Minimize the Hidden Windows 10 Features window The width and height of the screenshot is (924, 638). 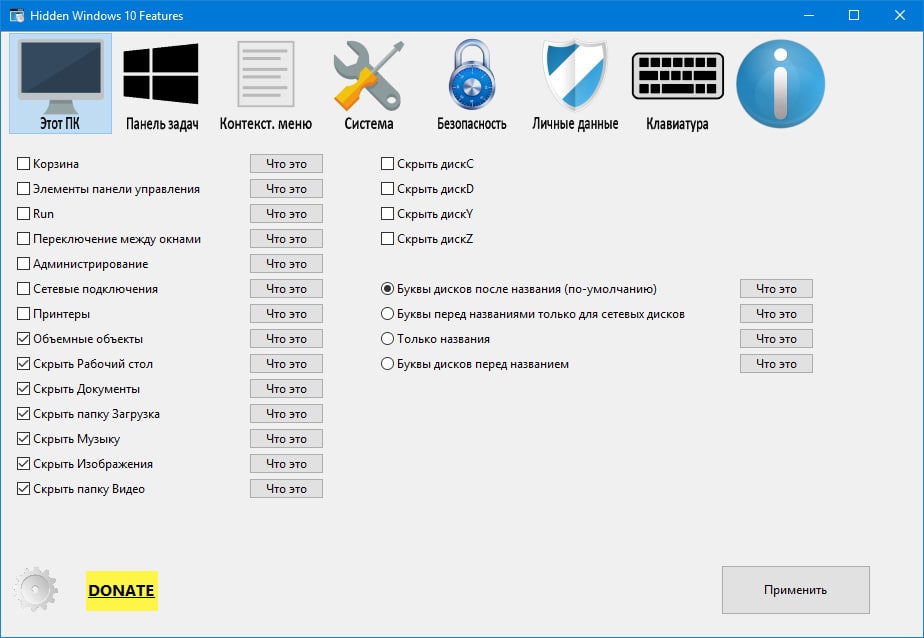[808, 15]
